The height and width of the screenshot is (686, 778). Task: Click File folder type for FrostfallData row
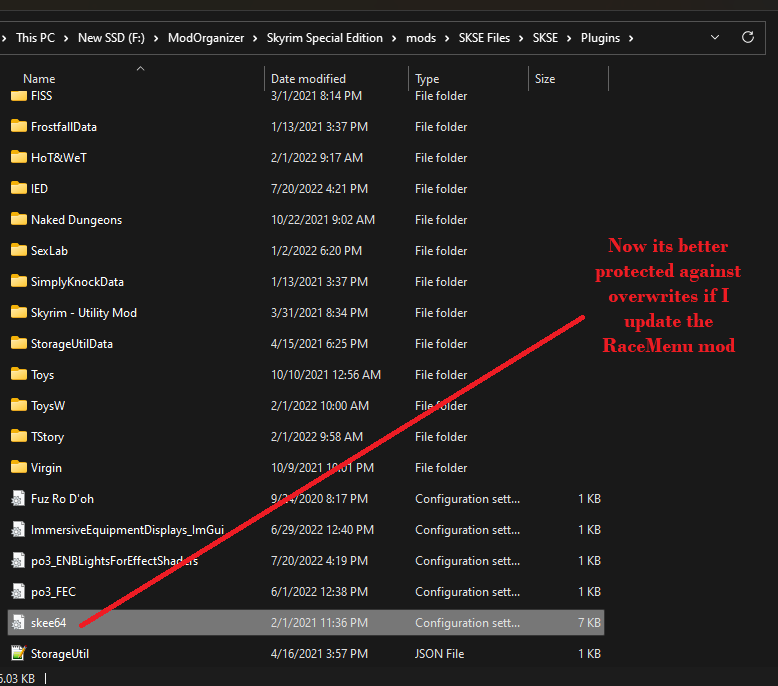(x=441, y=126)
